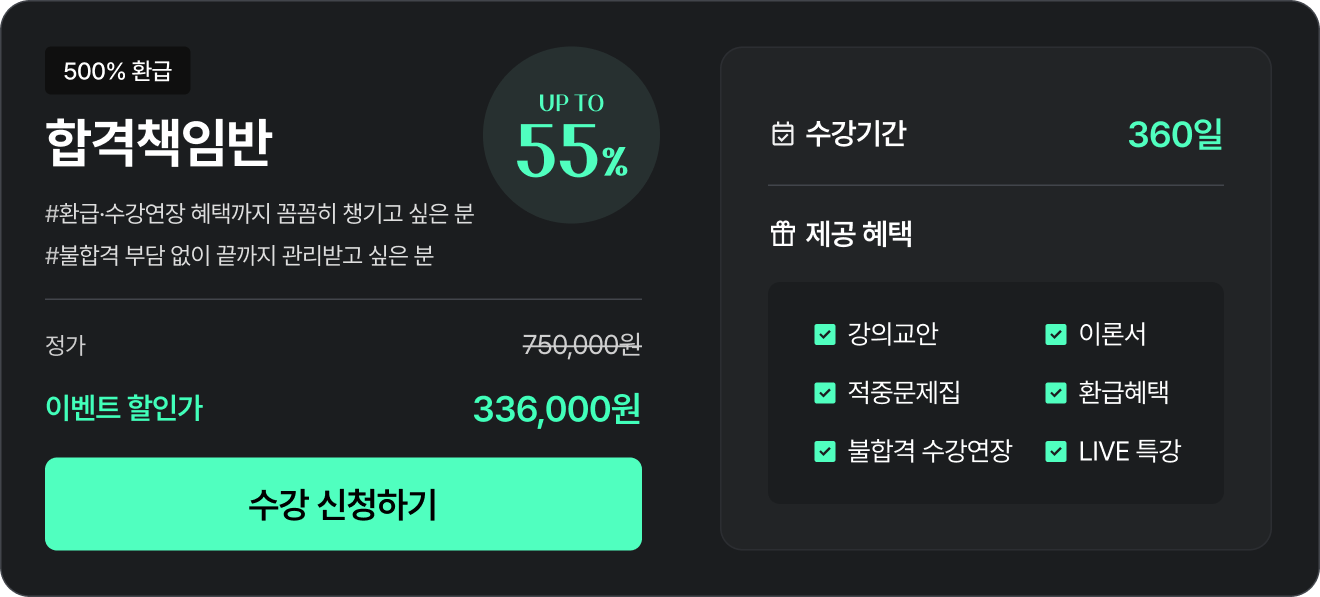Click the #불합격 부담 없이 hashtag line
The height and width of the screenshot is (597, 1320).
point(239,256)
